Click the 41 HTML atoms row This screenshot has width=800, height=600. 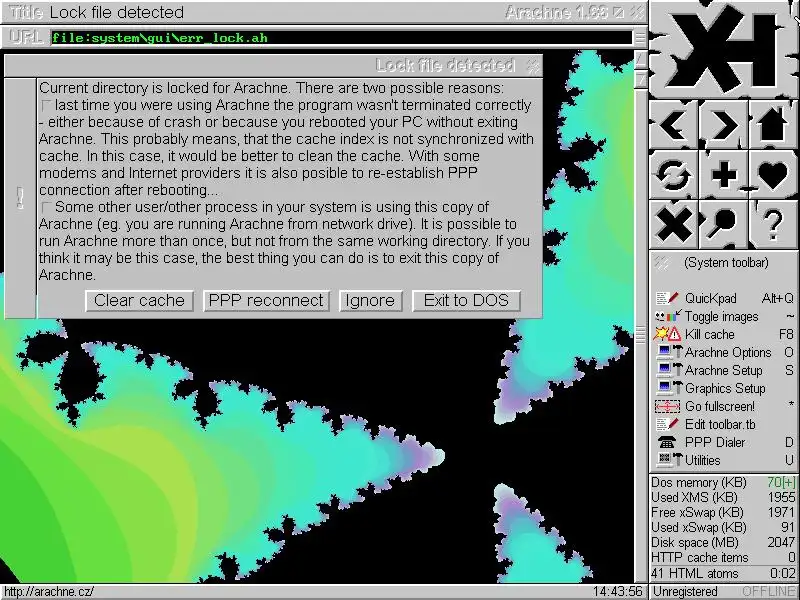[723, 573]
